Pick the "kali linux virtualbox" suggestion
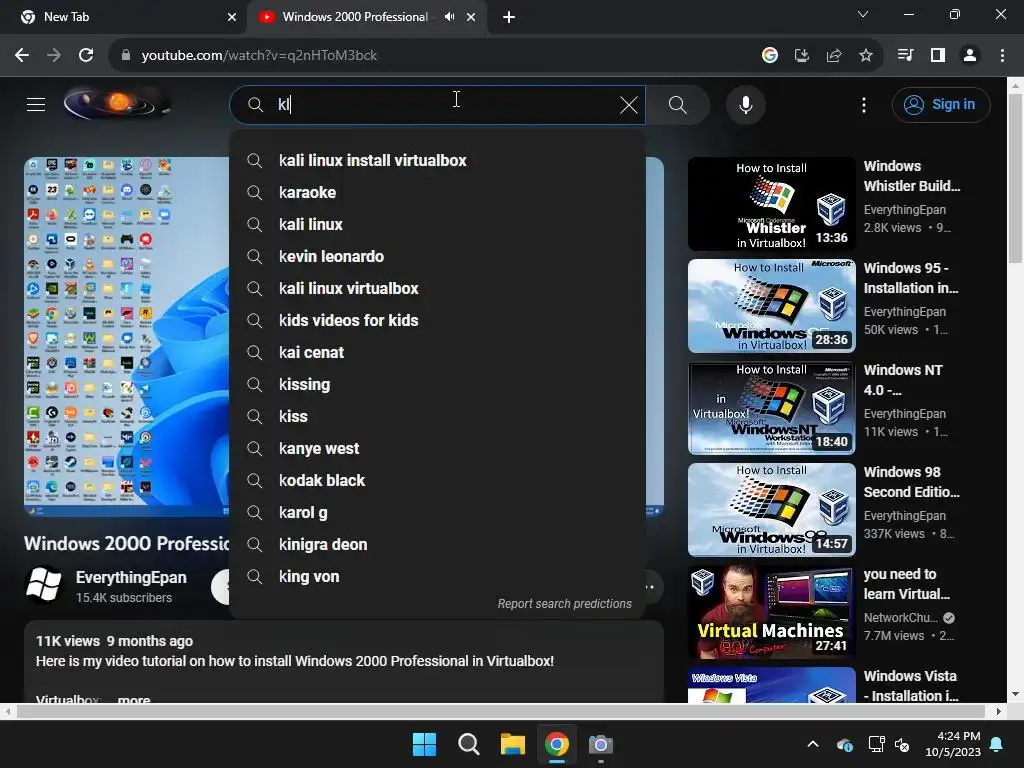 click(437, 289)
